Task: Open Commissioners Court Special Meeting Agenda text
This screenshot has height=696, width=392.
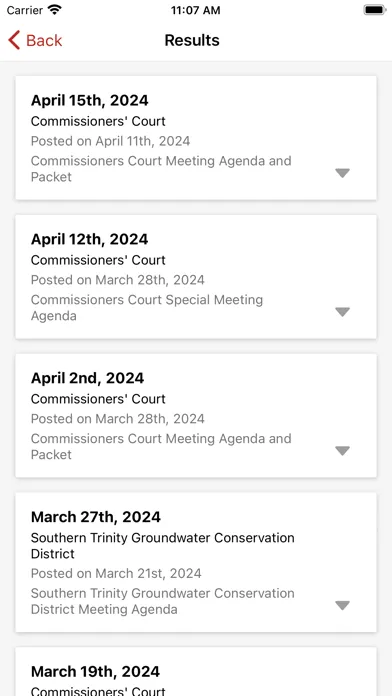Action: click(147, 308)
